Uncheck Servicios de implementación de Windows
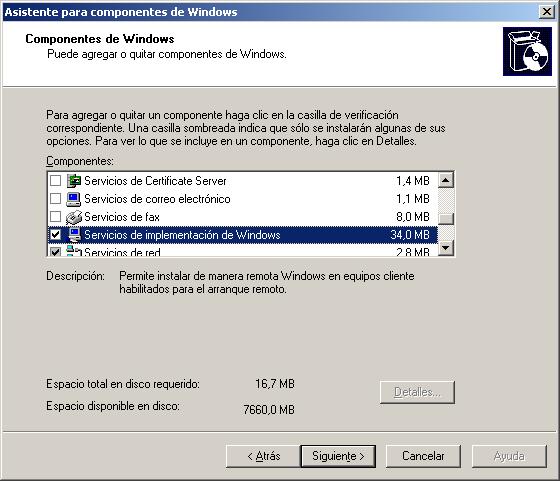This screenshot has width=560, height=481. tap(55, 235)
